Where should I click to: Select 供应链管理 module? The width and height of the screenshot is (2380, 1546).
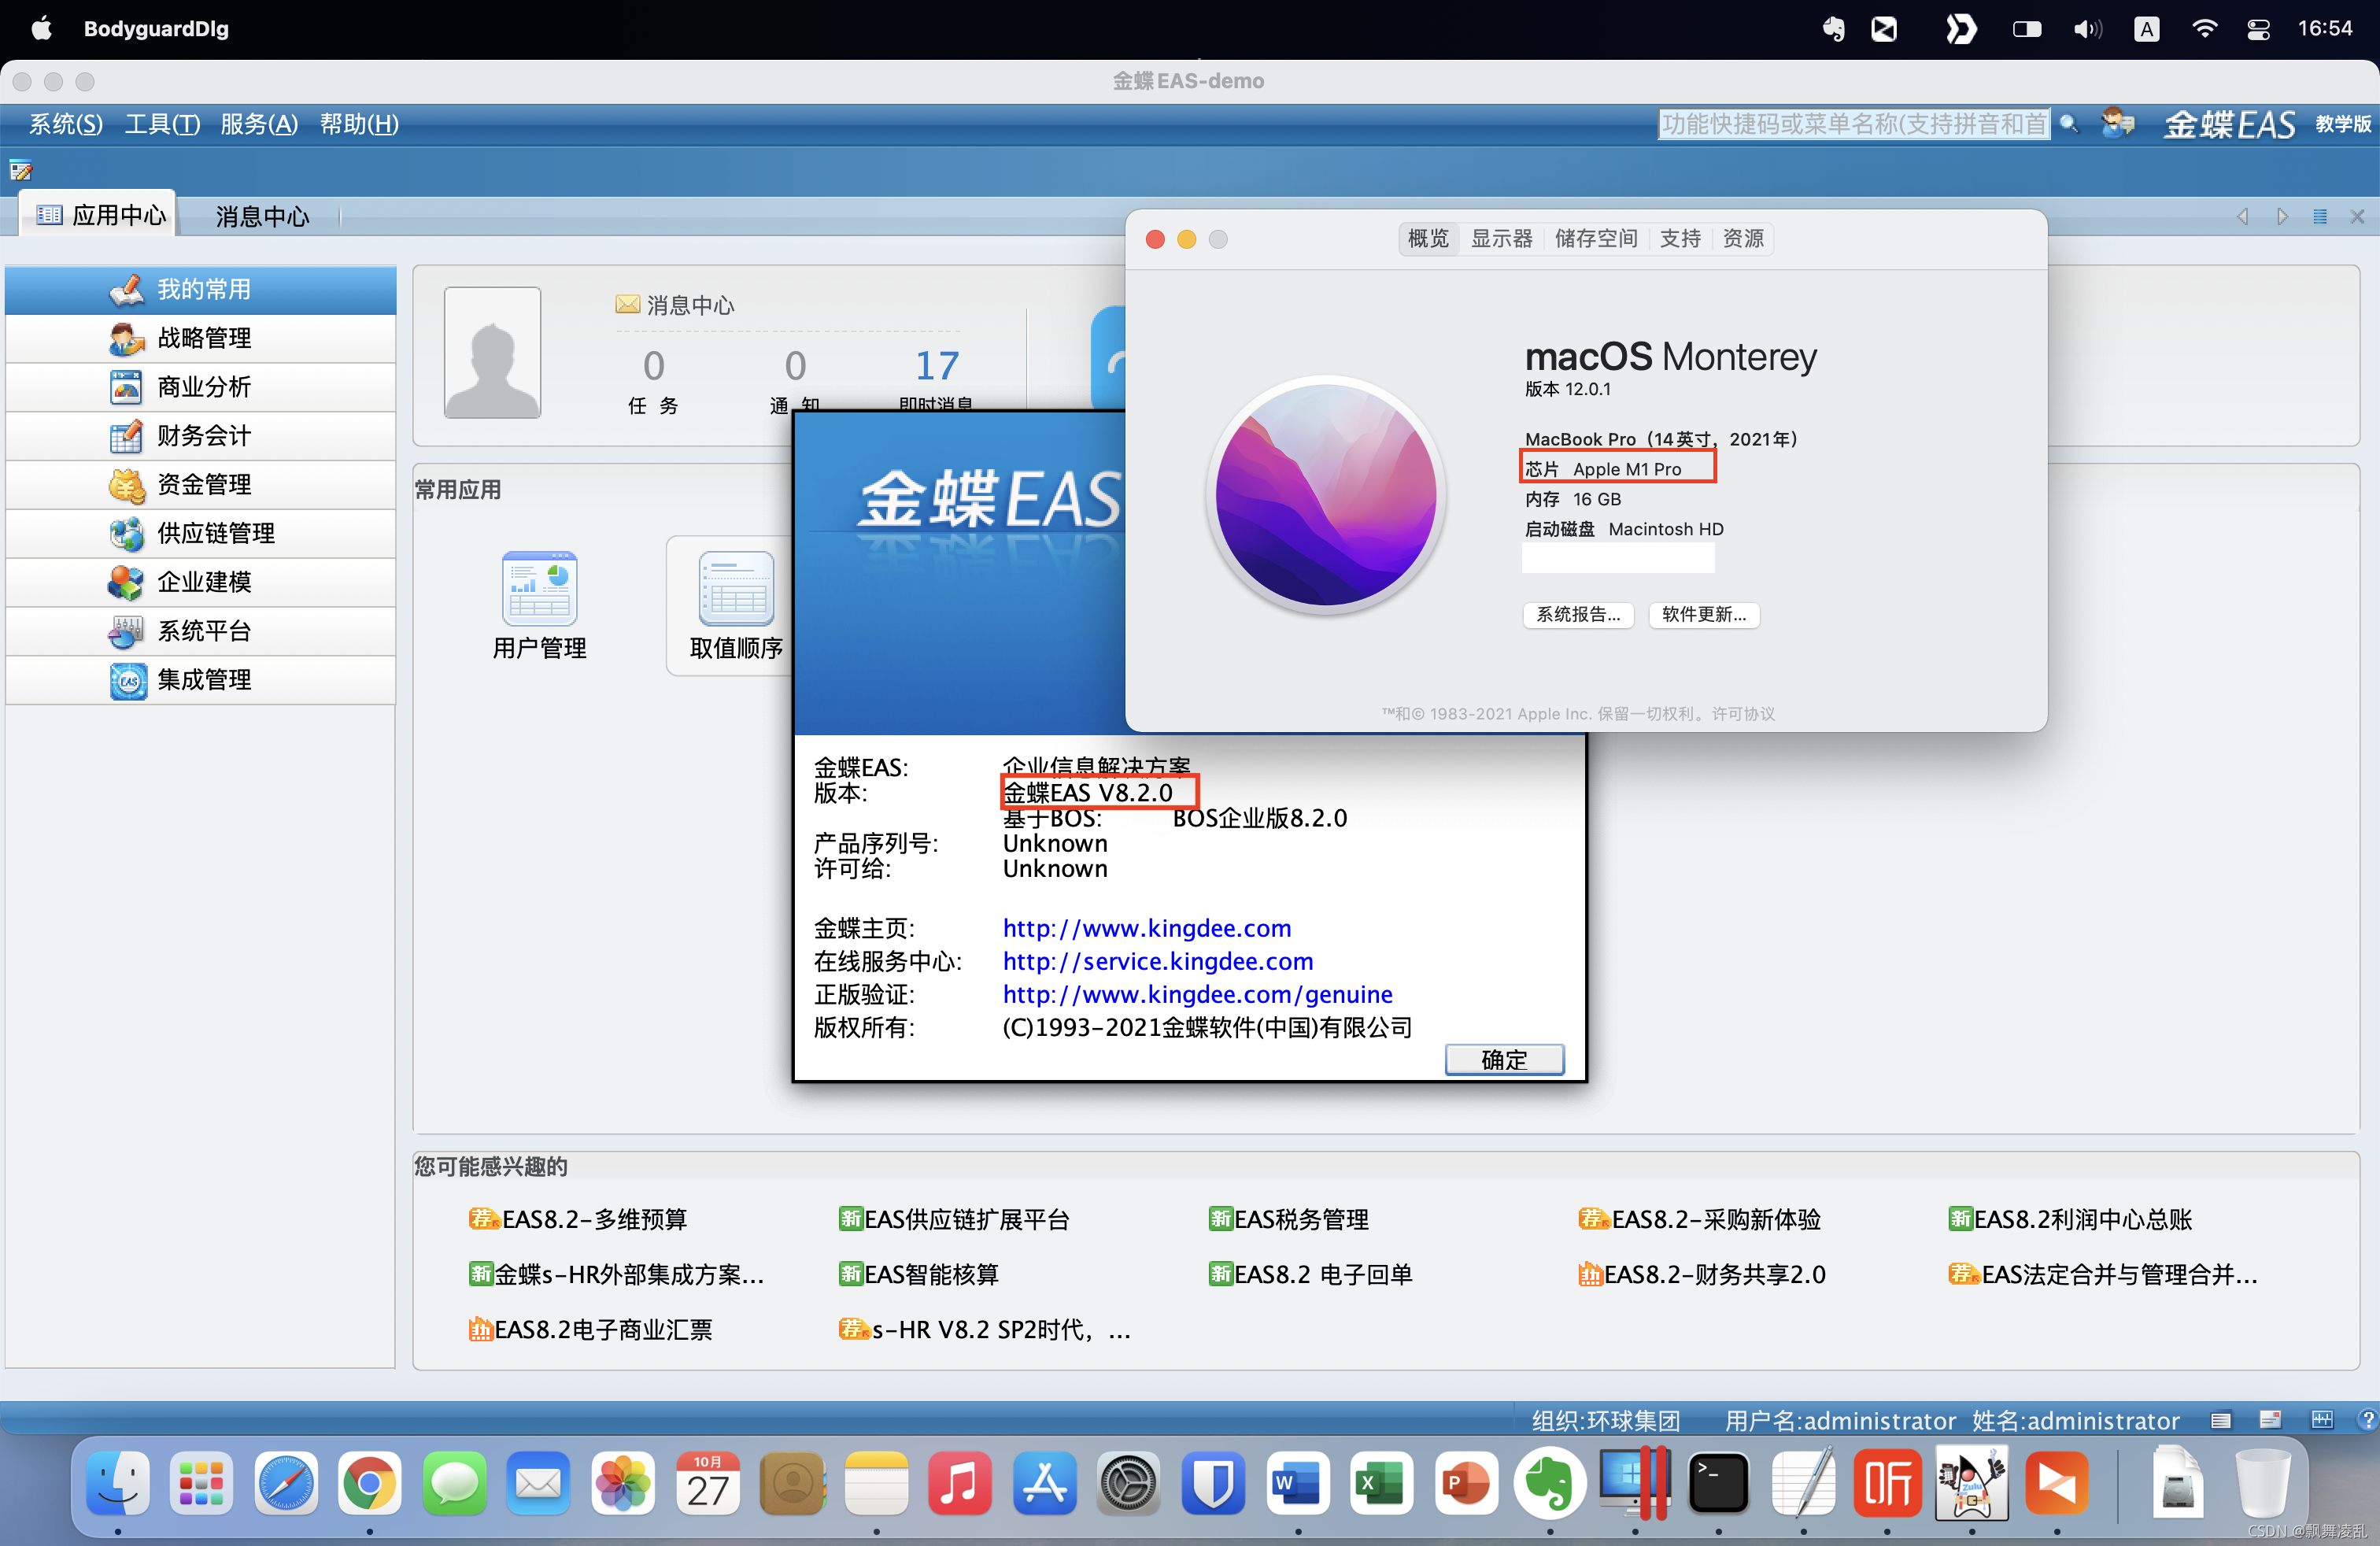point(200,533)
